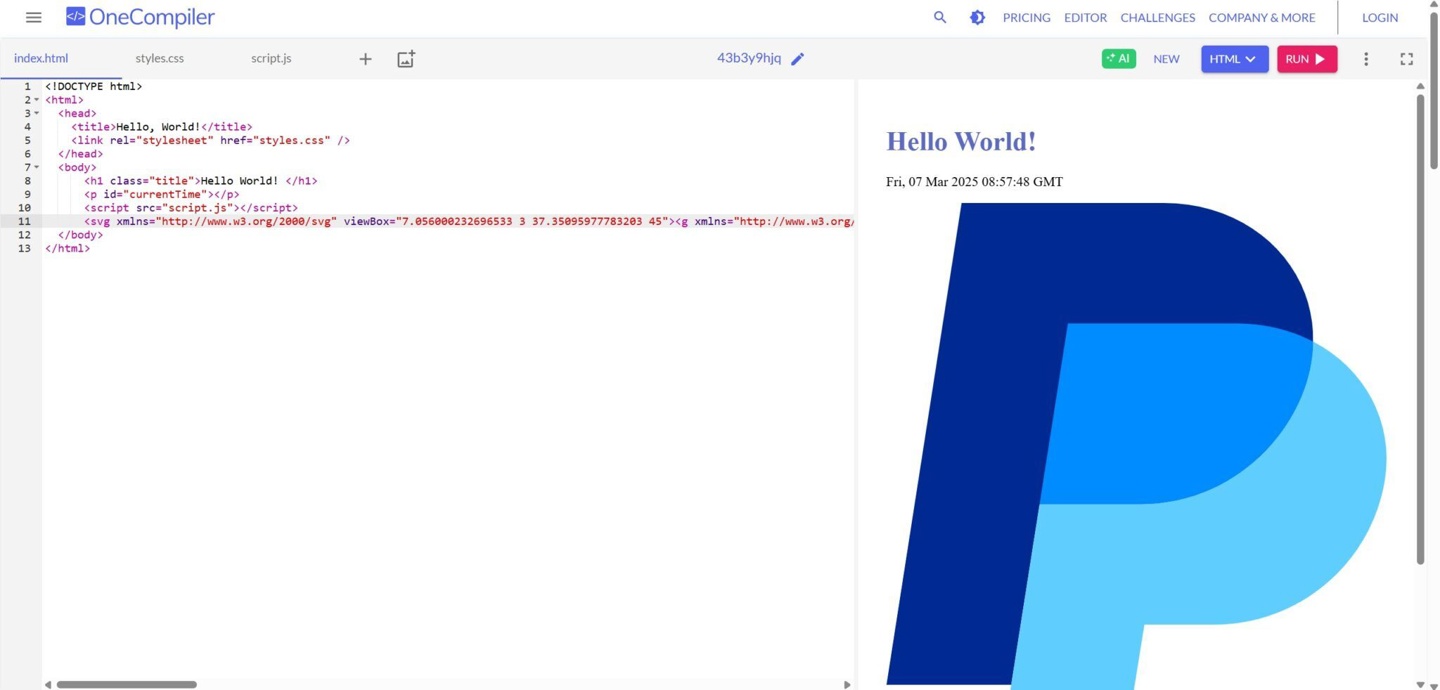Screen dimensions: 1440x690
Task: Click the code name 43b3y9hjq
Action: pos(749,58)
